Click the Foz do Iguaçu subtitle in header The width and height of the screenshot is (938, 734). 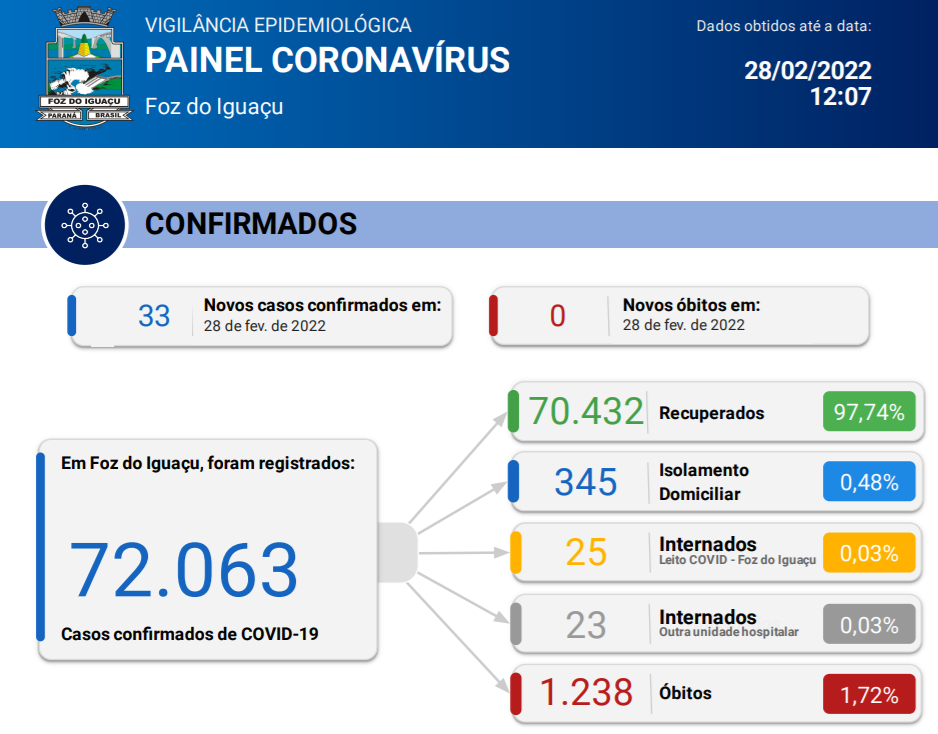[x=214, y=106]
